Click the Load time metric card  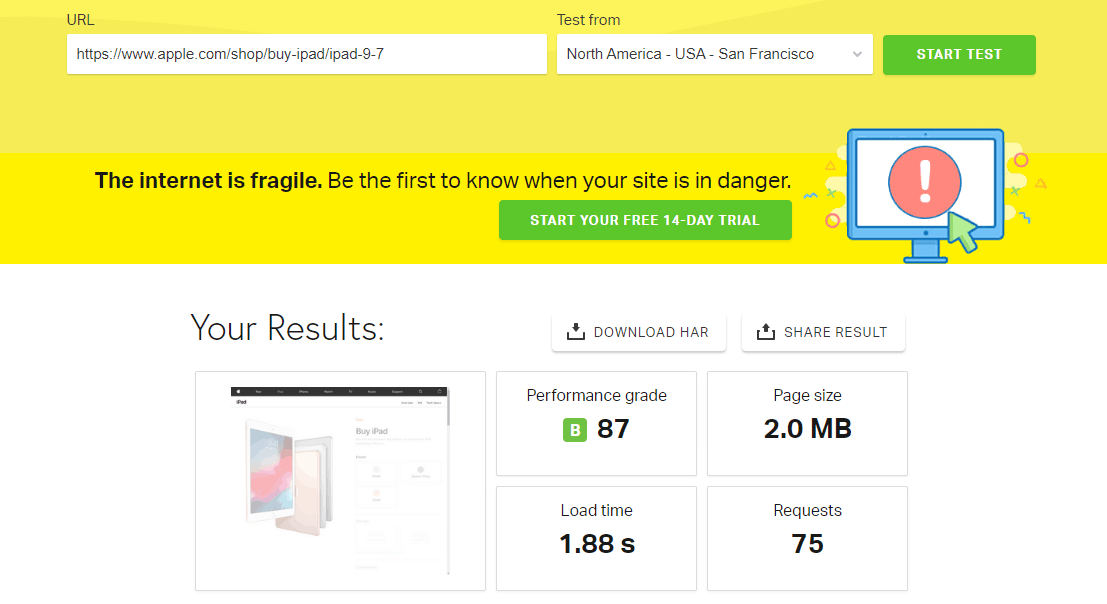tap(595, 538)
